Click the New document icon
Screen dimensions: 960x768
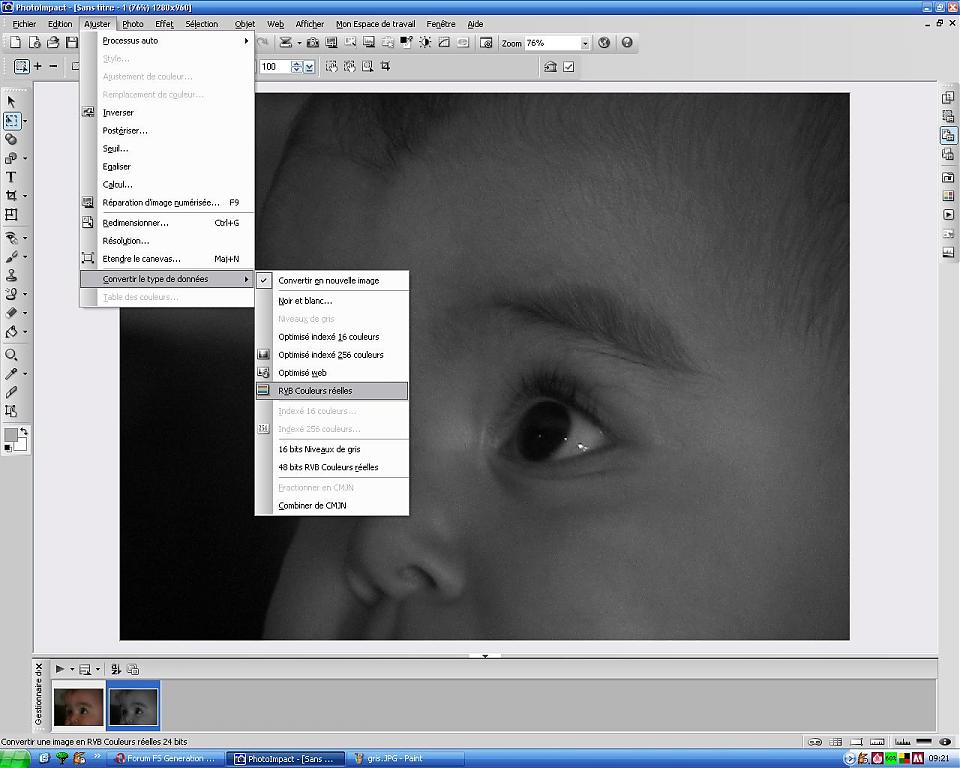pyautogui.click(x=15, y=42)
